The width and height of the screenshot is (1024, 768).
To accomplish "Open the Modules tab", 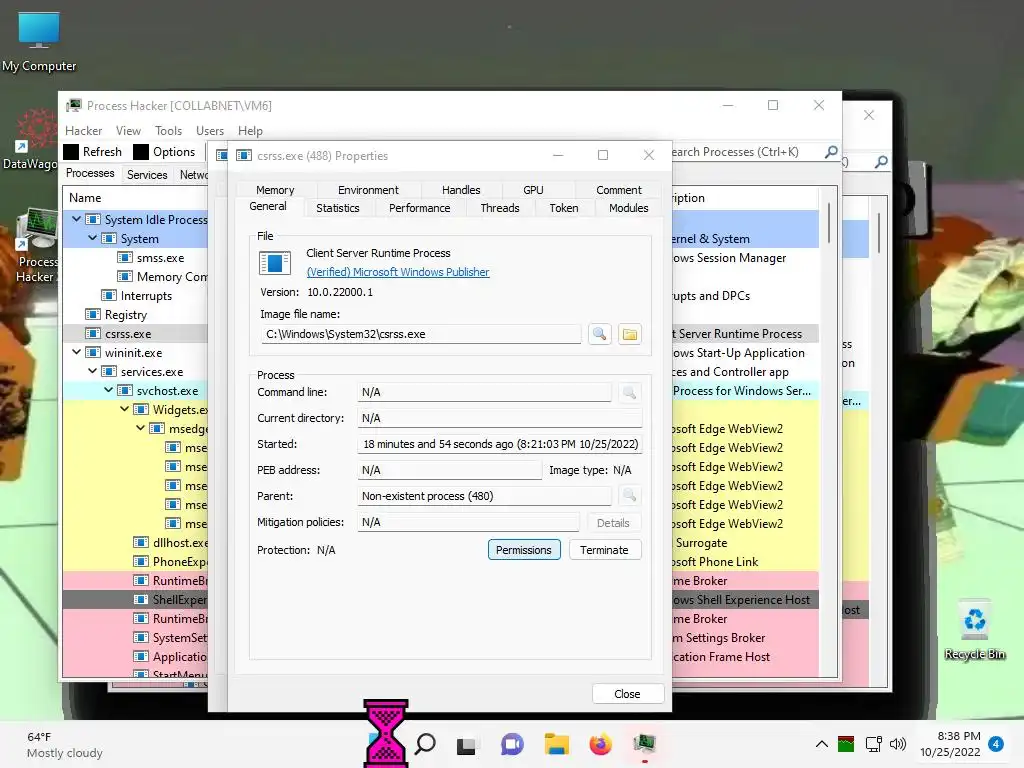I will click(628, 208).
